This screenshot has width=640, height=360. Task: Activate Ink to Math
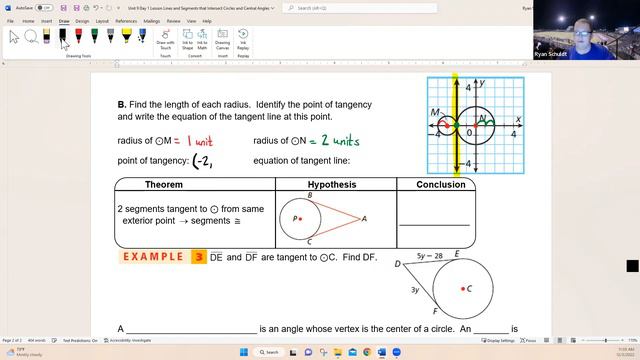tap(202, 39)
